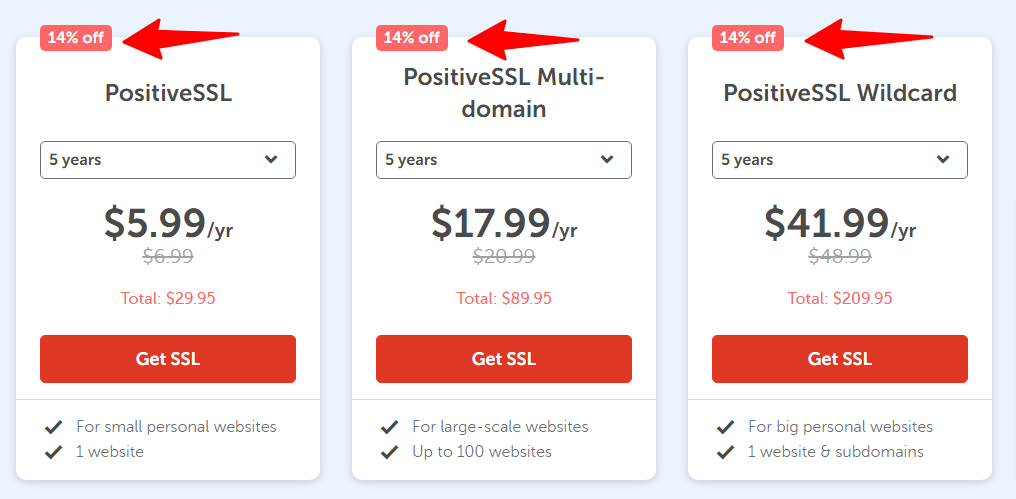Click the PositiveSSL Multi-domain heading
Image resolution: width=1016 pixels, height=499 pixels.
click(x=504, y=93)
